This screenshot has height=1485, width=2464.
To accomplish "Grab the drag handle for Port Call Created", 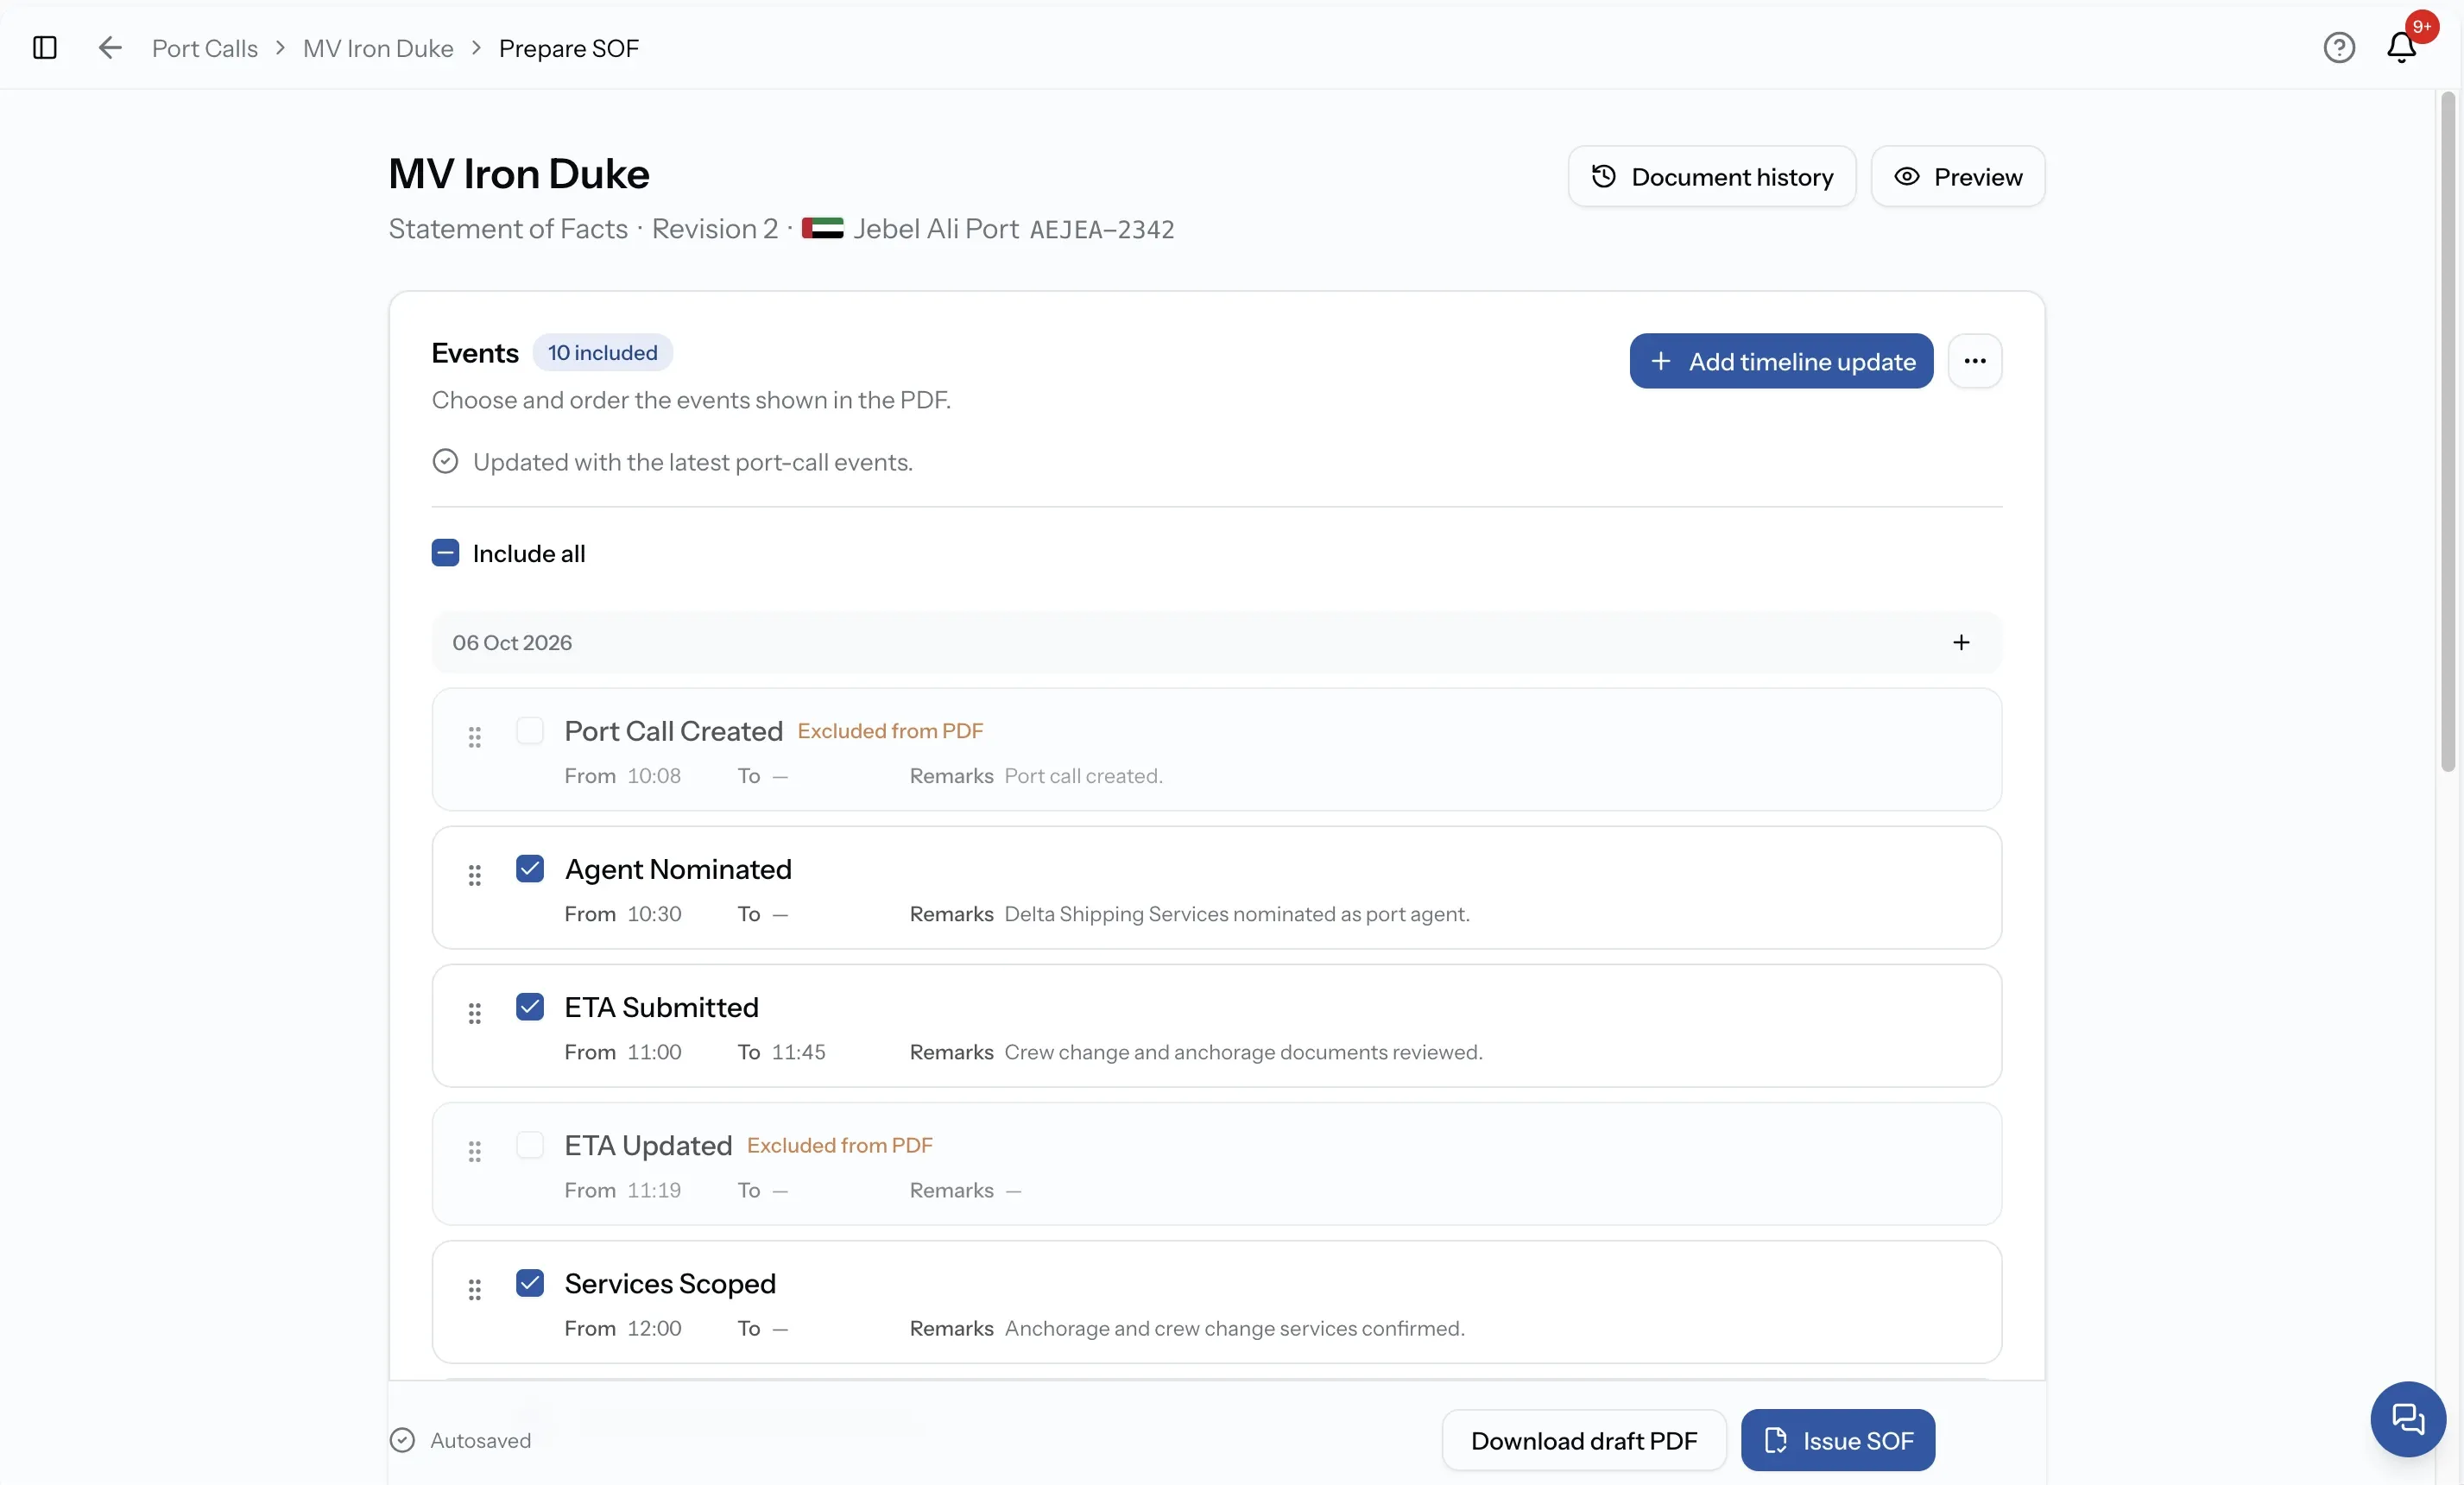I will tap(475, 738).
